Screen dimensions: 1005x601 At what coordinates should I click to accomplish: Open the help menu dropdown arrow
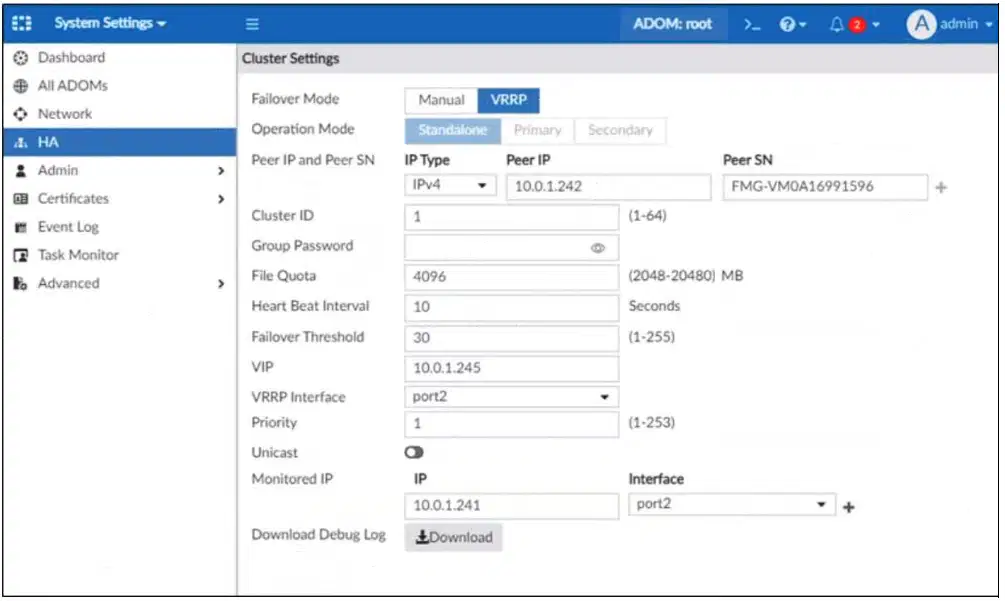tap(802, 25)
